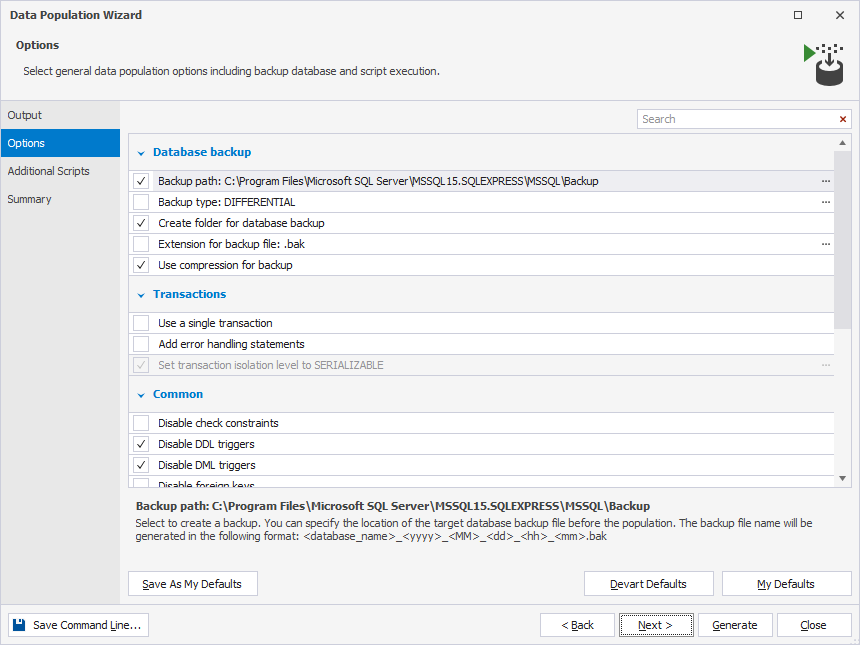The width and height of the screenshot is (860, 645).
Task: Click the Close button at bottom
Action: click(x=813, y=625)
